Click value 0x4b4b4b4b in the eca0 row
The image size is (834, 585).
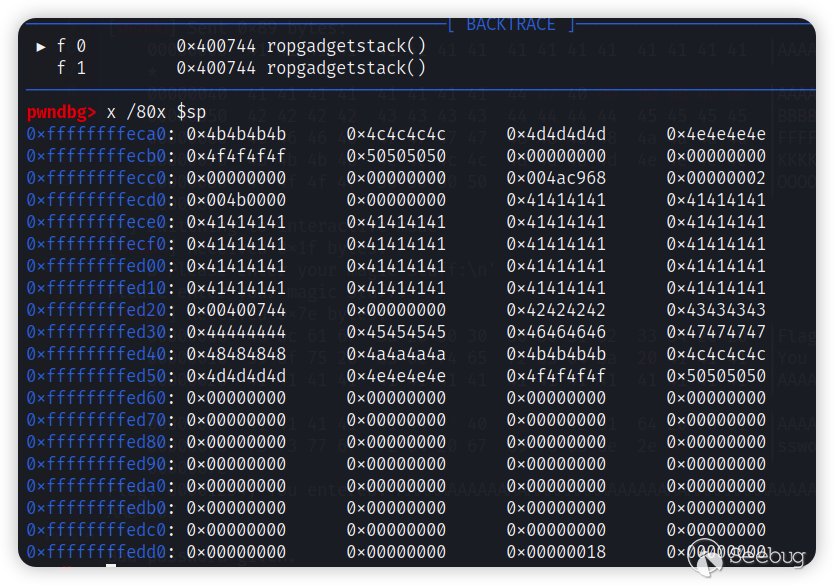coord(236,134)
